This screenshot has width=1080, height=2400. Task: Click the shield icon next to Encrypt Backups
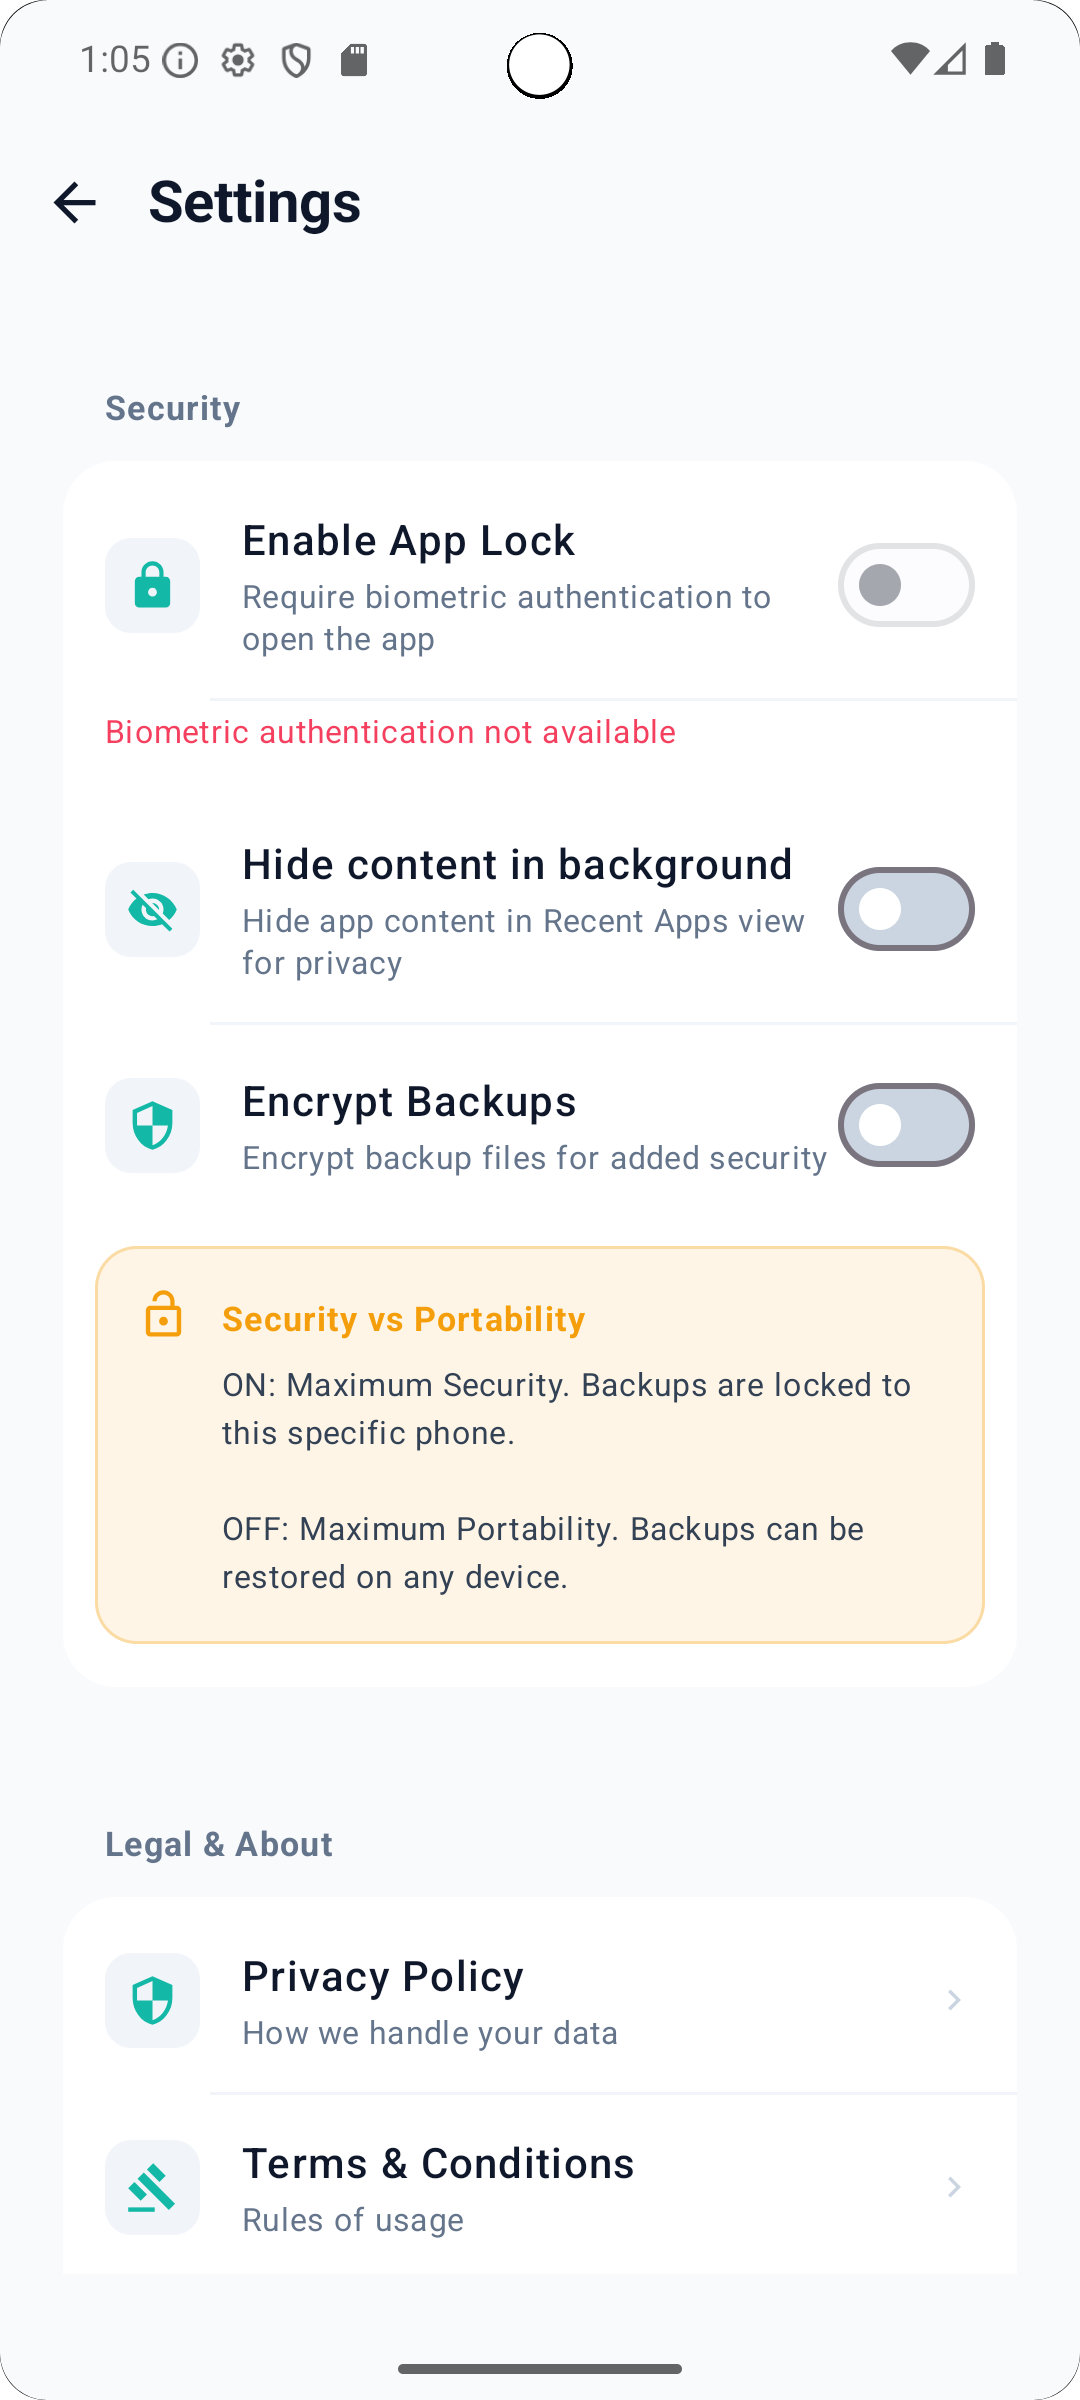point(152,1125)
